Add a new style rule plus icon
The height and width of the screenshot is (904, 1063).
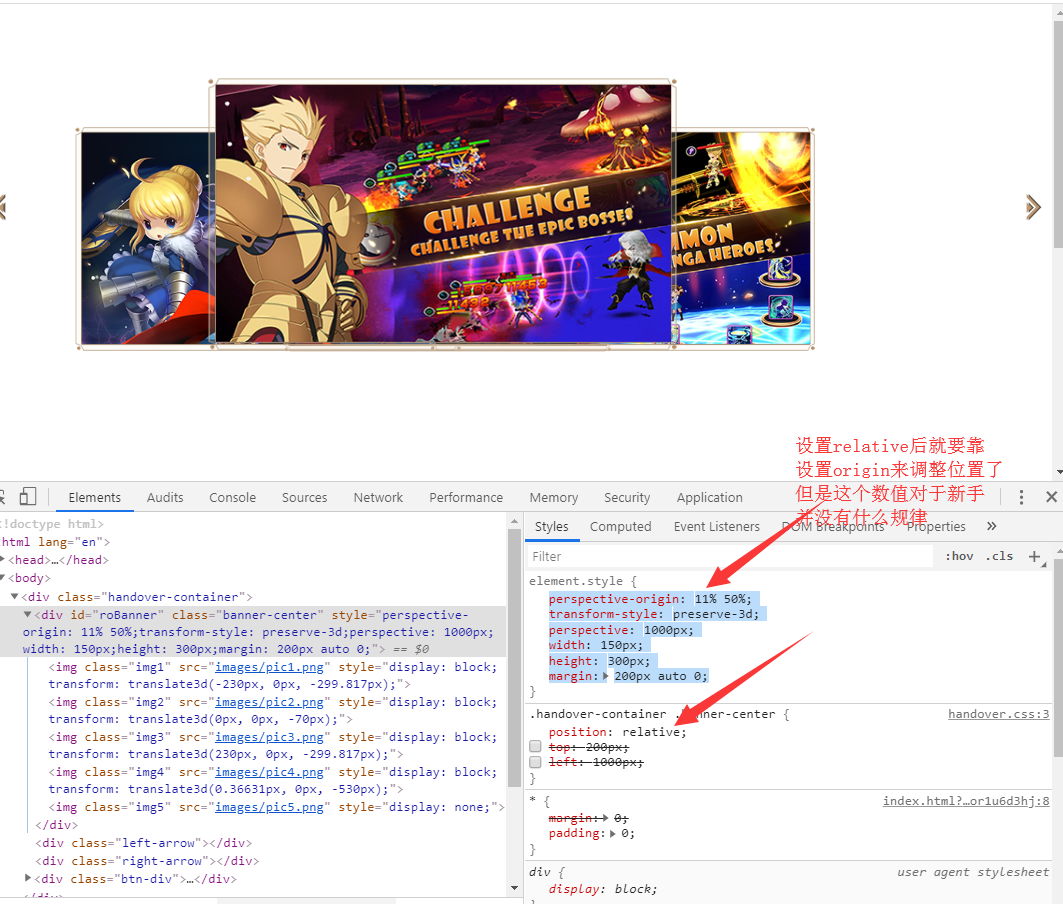pyautogui.click(x=1035, y=557)
